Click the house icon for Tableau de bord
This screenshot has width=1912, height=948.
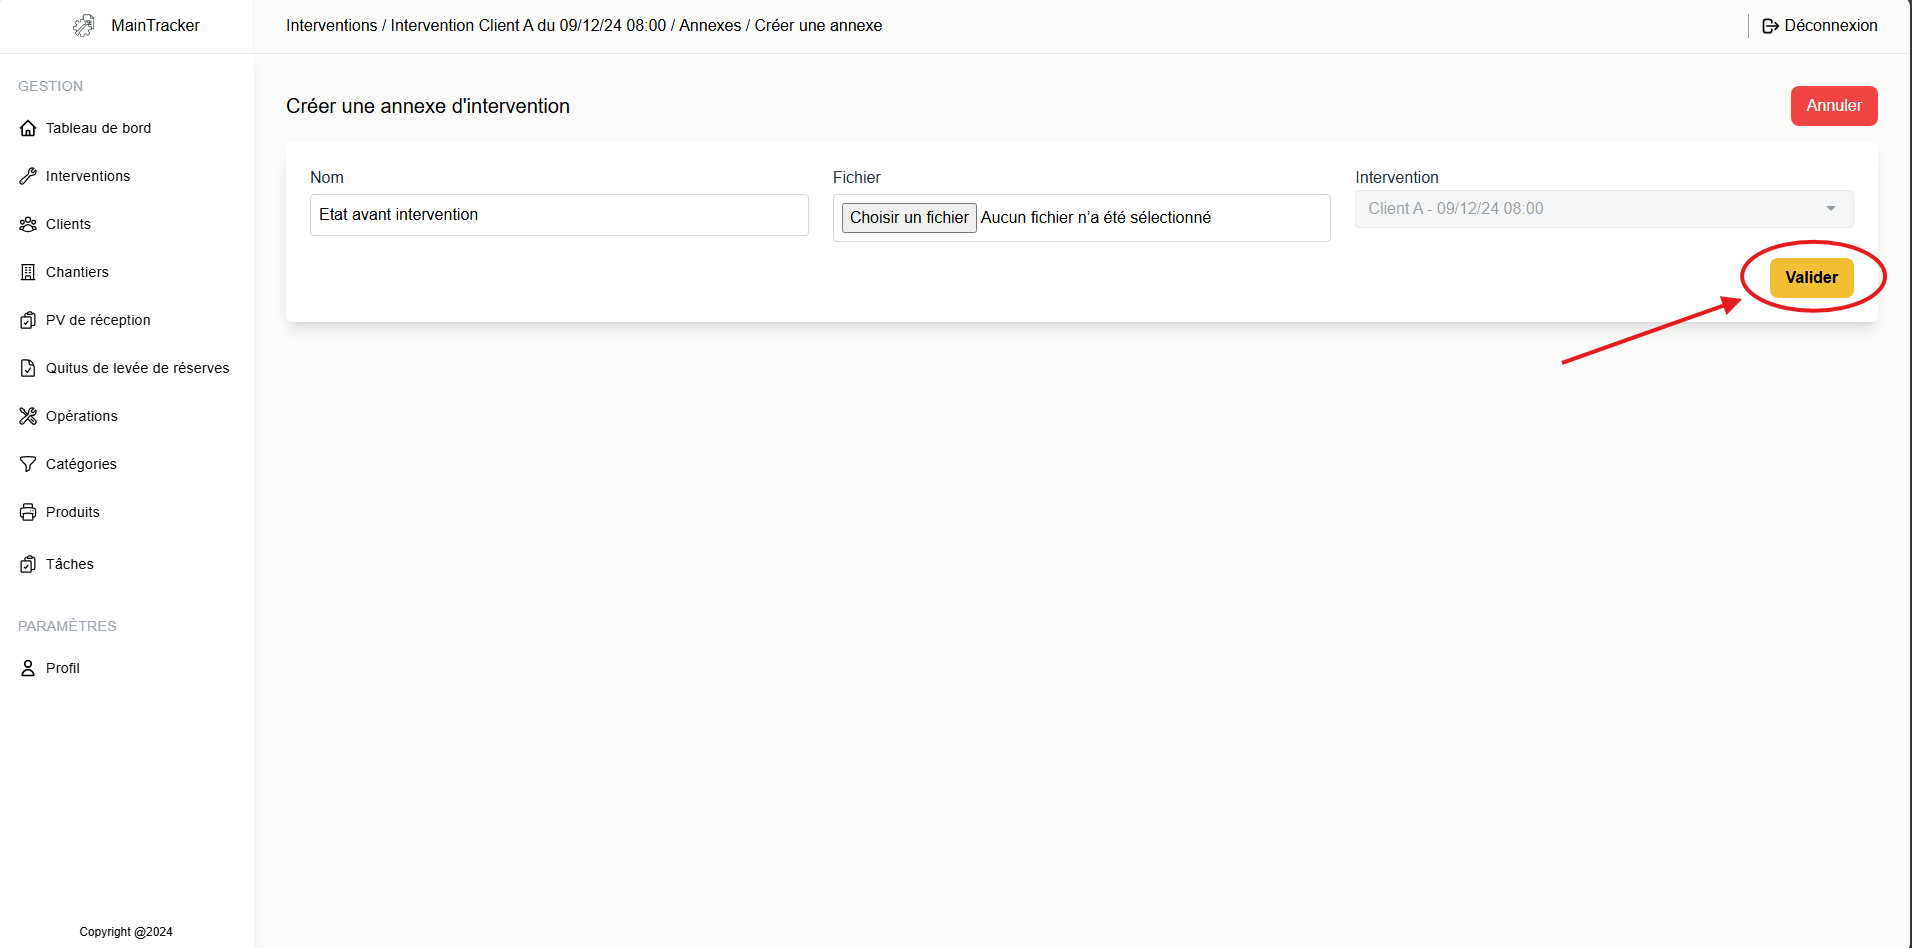coord(28,128)
